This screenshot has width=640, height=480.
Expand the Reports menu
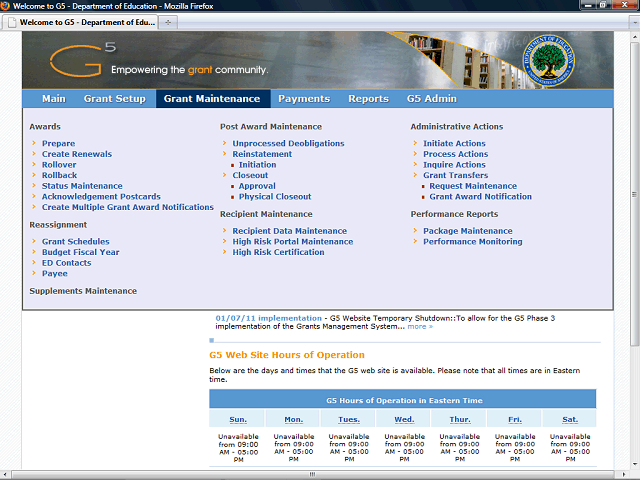click(368, 99)
